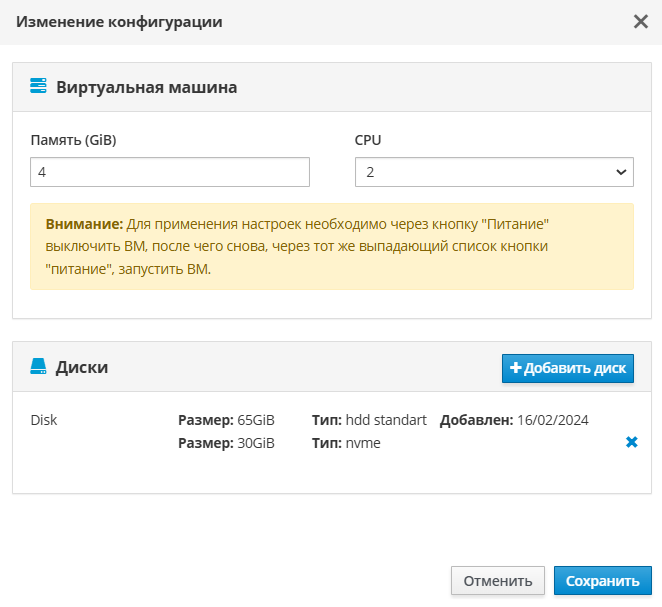
Task: Save the configuration with Сохранить
Action: tap(602, 581)
